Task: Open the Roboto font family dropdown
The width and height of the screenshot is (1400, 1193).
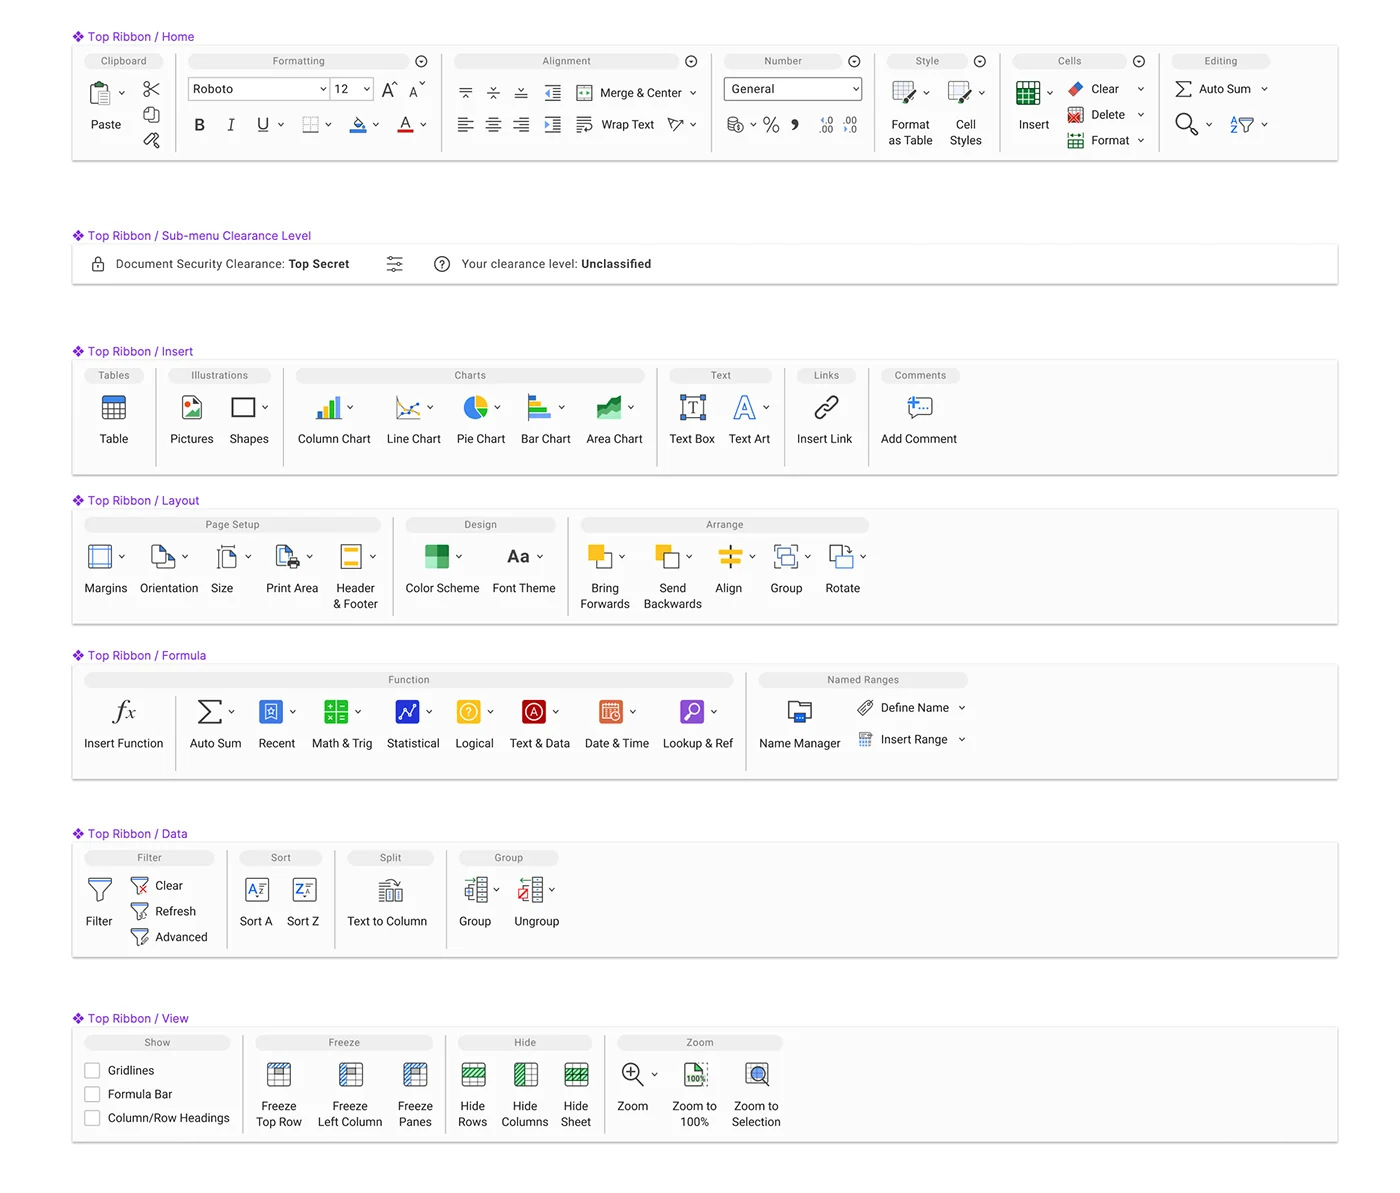Action: coord(258,89)
